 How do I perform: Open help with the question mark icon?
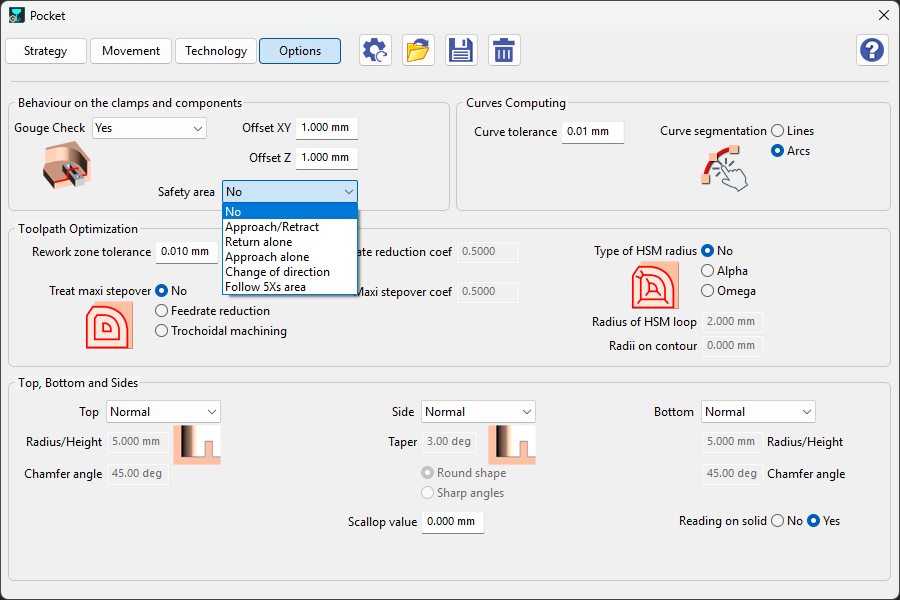pos(871,50)
